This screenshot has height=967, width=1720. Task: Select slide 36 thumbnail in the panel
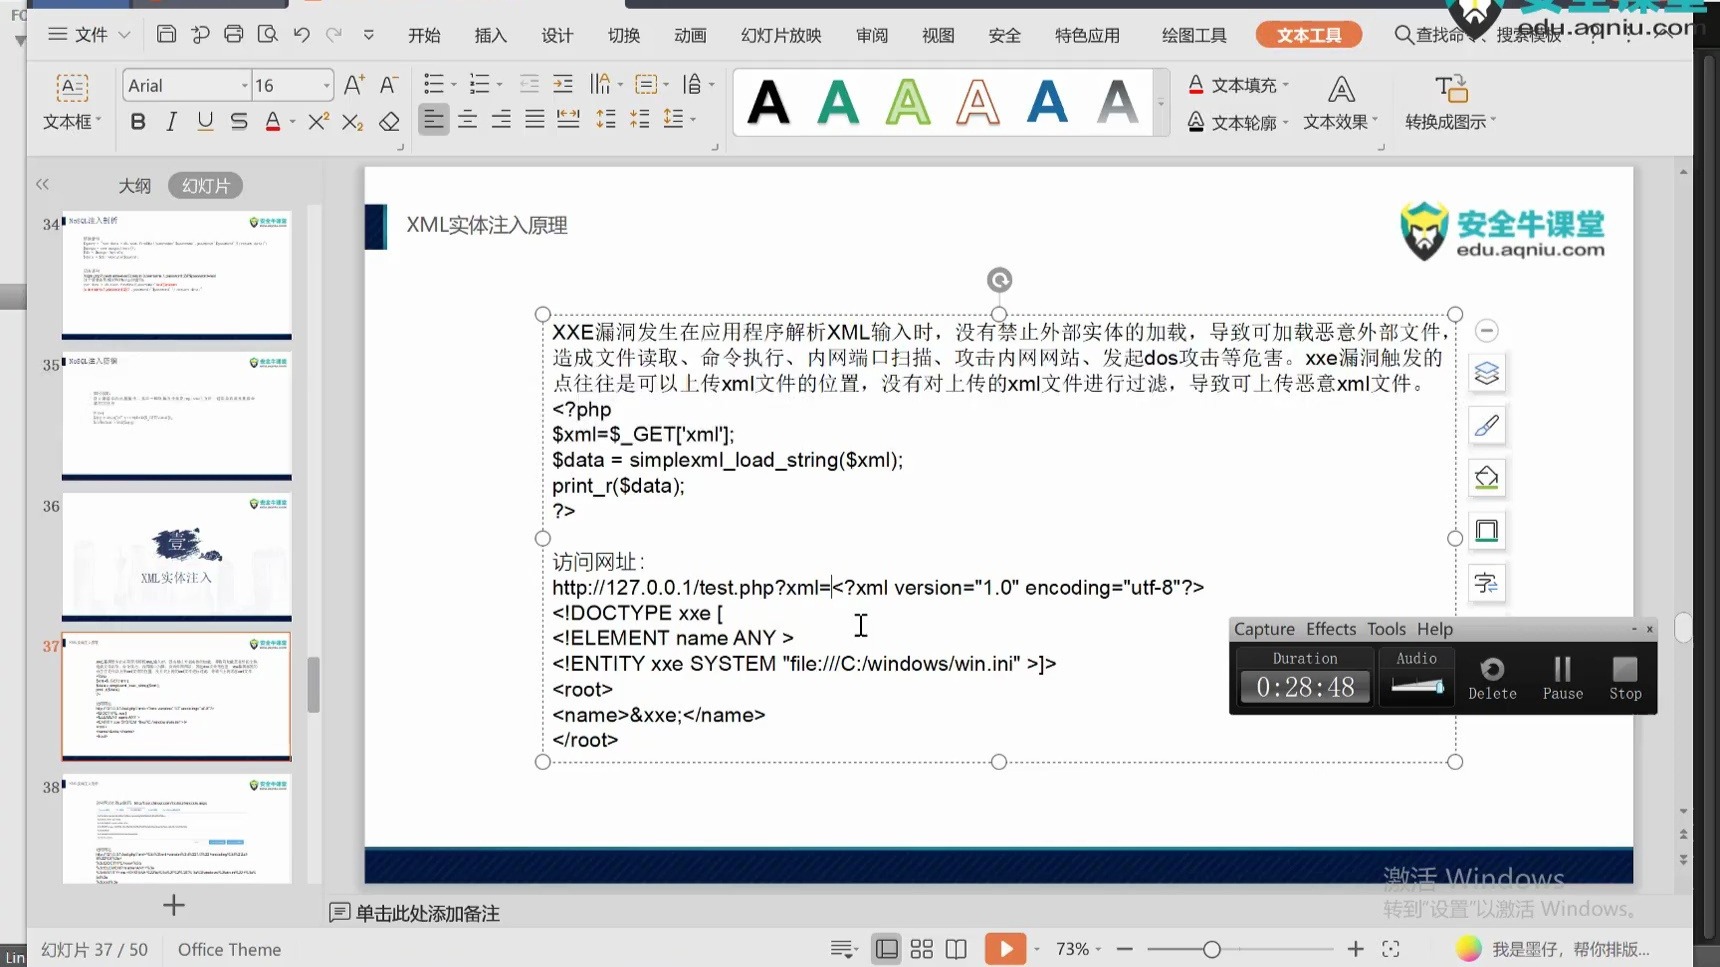[176, 556]
